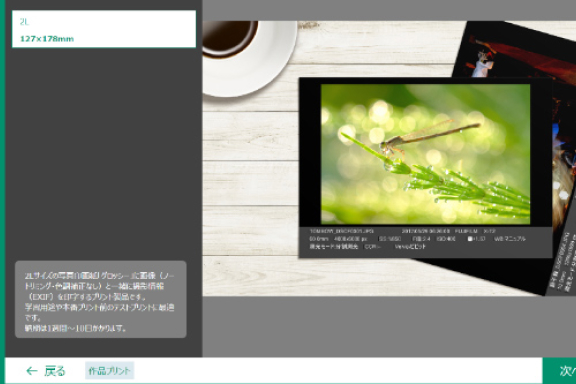Click the dragonfly photo in the preview
Screen dimensions: 576x384
[x=425, y=154]
